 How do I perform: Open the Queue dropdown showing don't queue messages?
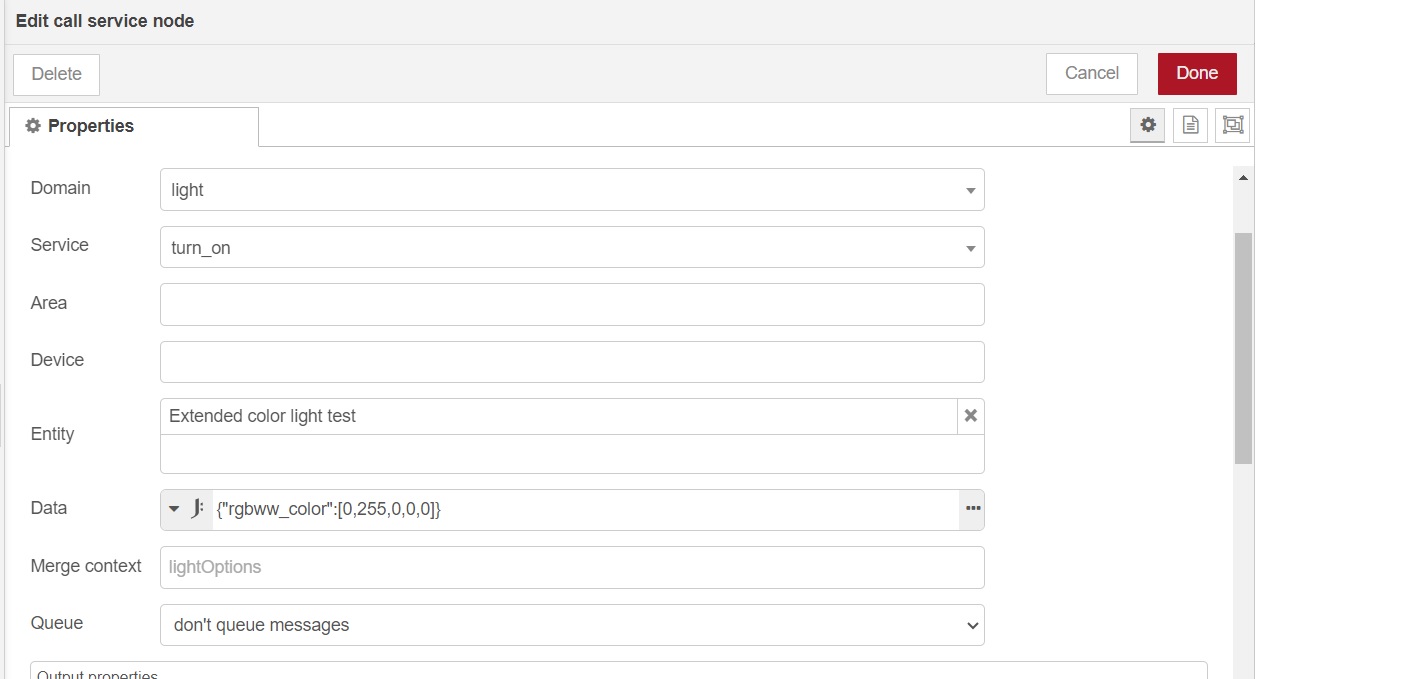[571, 623]
